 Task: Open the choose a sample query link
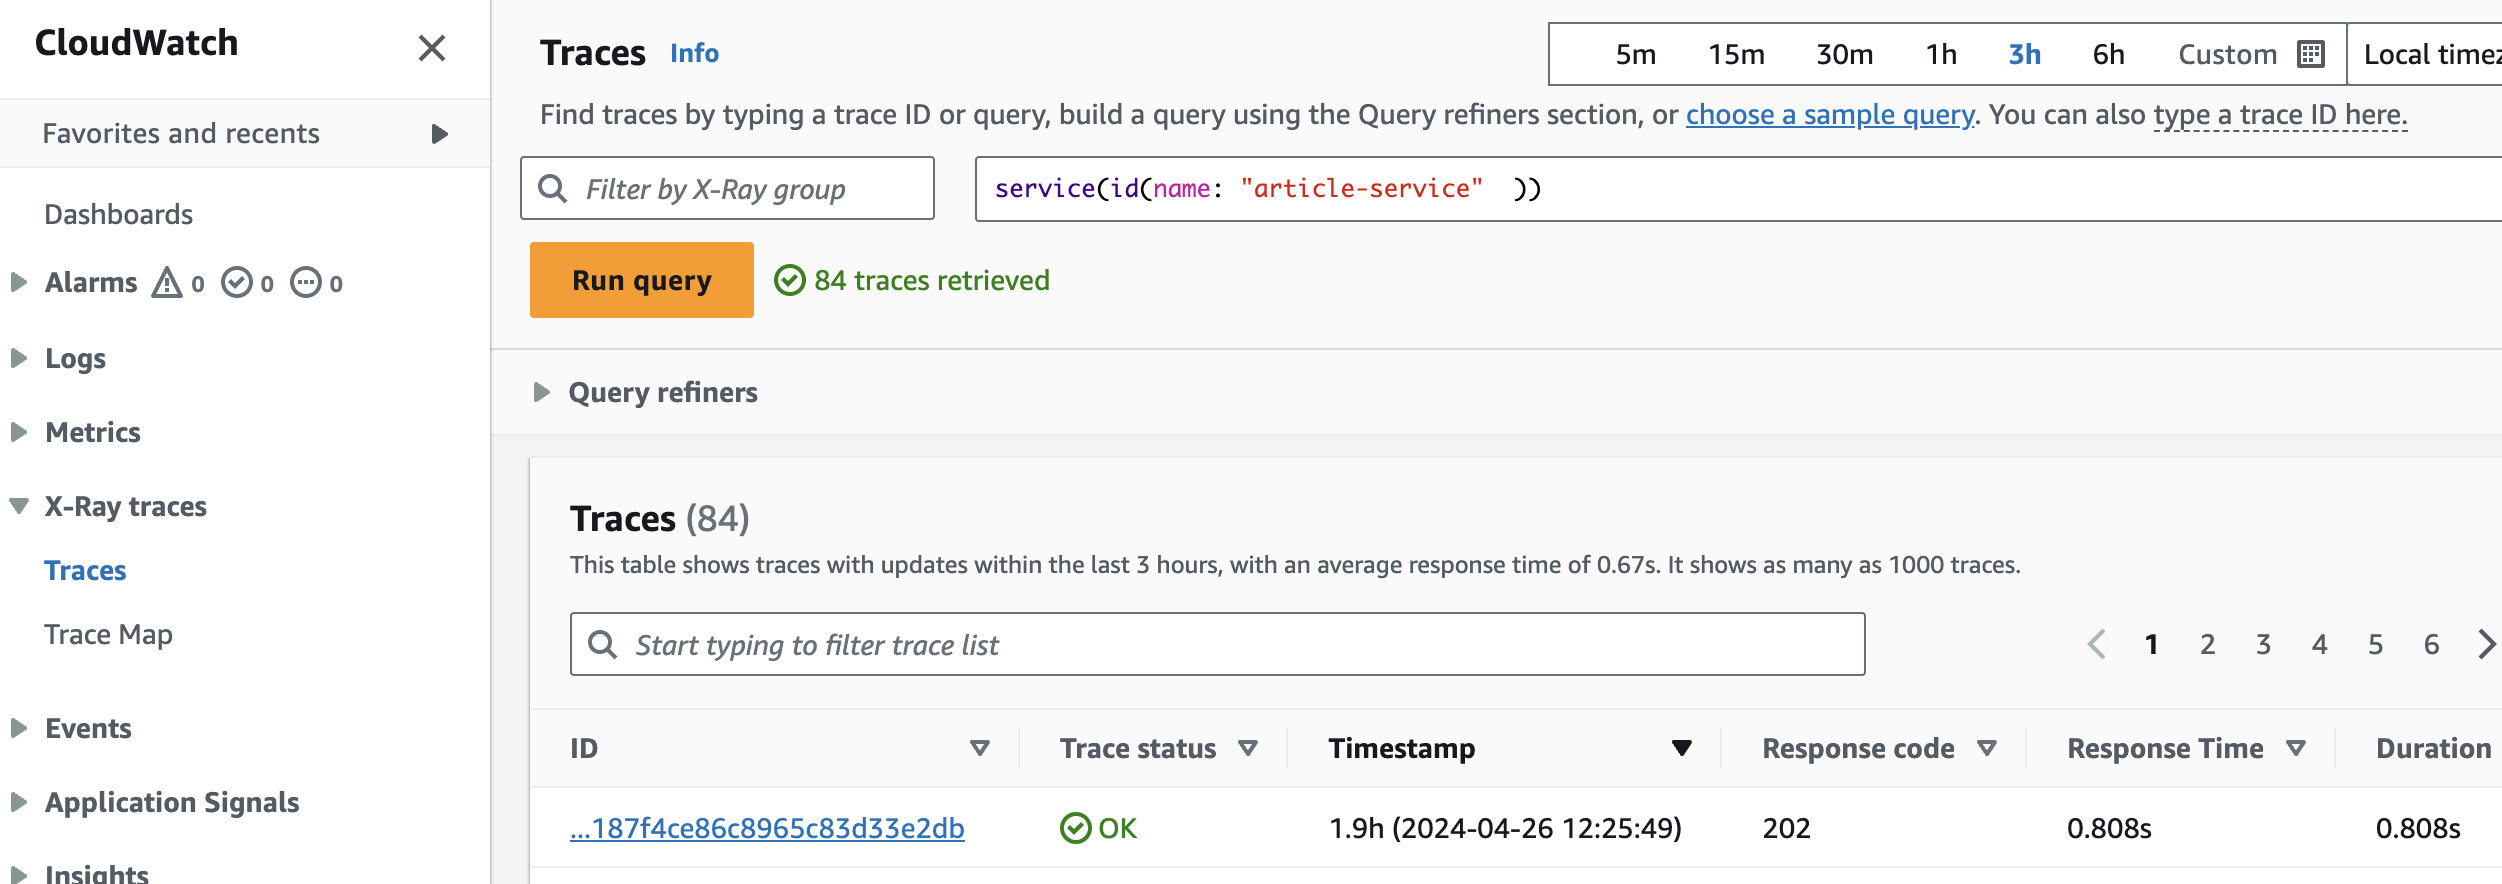coord(1830,115)
